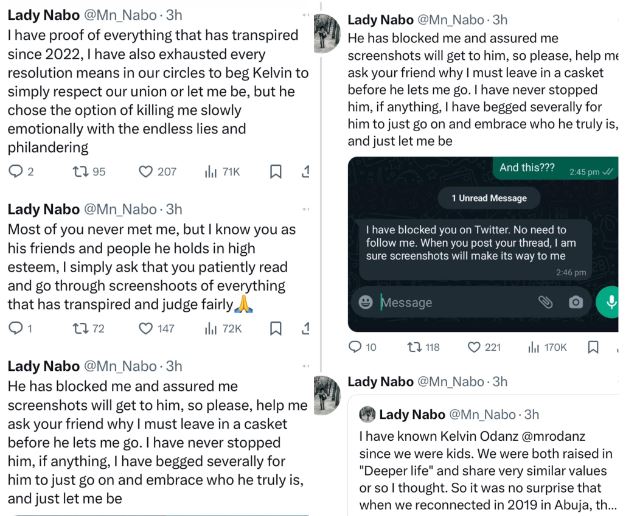
Task: Open the emoji picker in WhatsApp message bar
Action: (366, 302)
